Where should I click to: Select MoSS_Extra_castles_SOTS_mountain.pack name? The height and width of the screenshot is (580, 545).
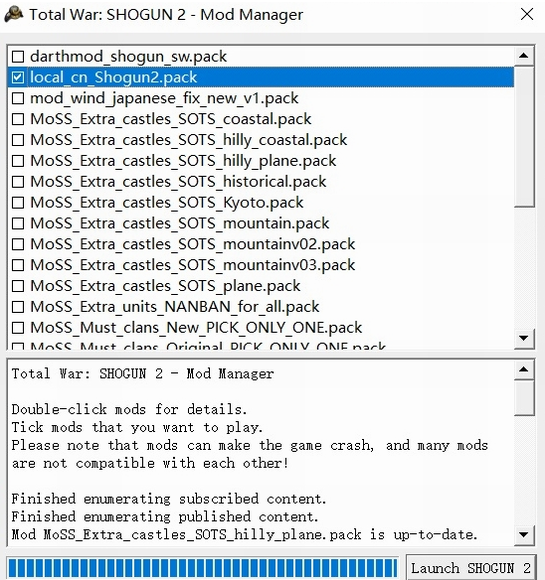point(179,223)
